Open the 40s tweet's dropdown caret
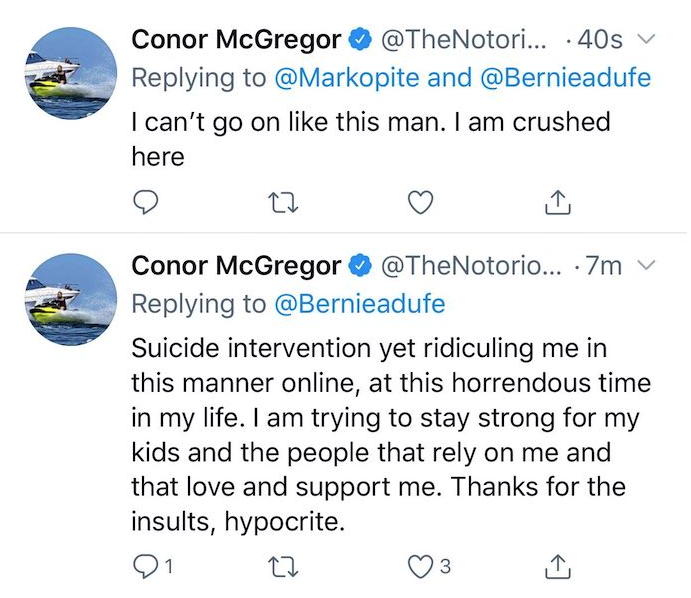691x598 pixels. click(646, 40)
